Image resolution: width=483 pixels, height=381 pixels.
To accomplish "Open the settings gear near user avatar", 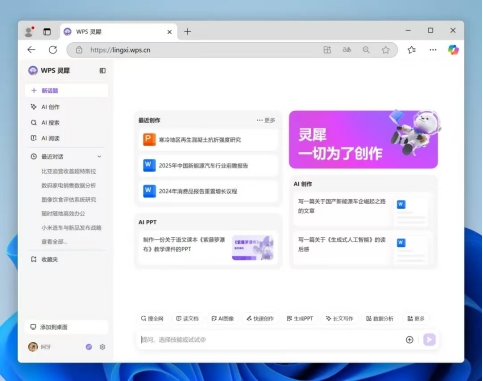I will coord(102,347).
